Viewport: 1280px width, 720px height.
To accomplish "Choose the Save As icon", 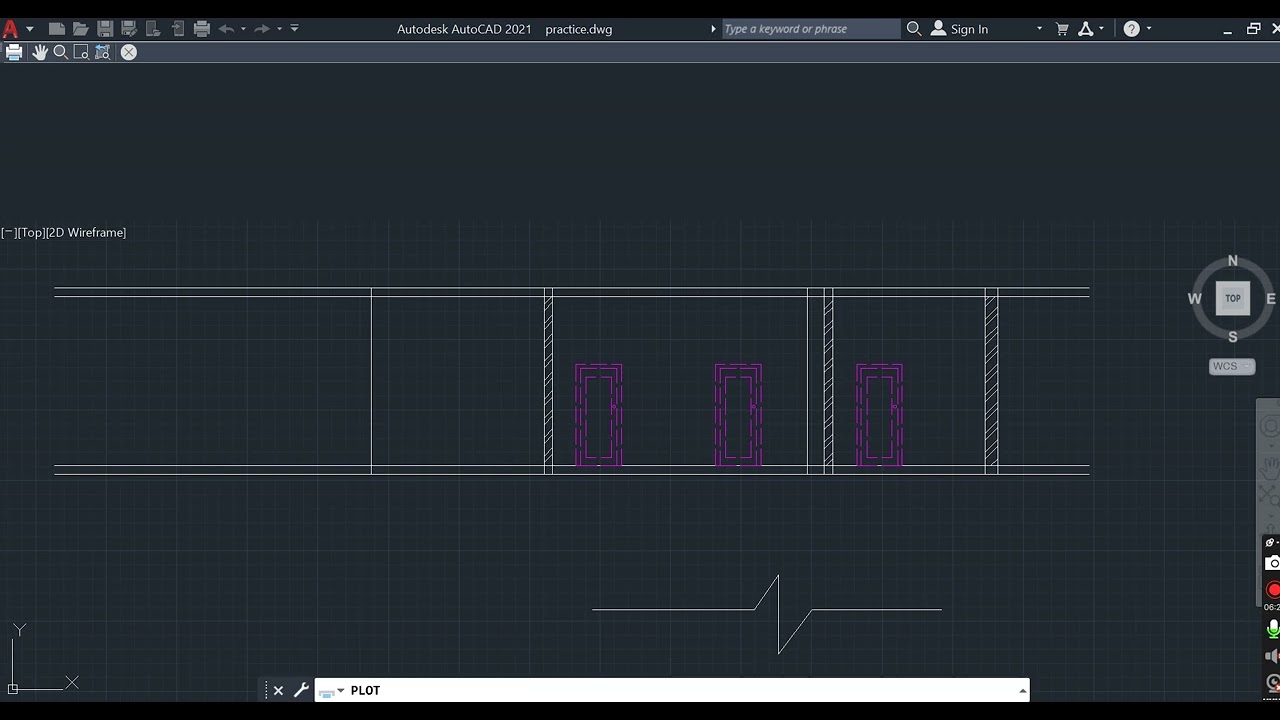I will (x=129, y=29).
